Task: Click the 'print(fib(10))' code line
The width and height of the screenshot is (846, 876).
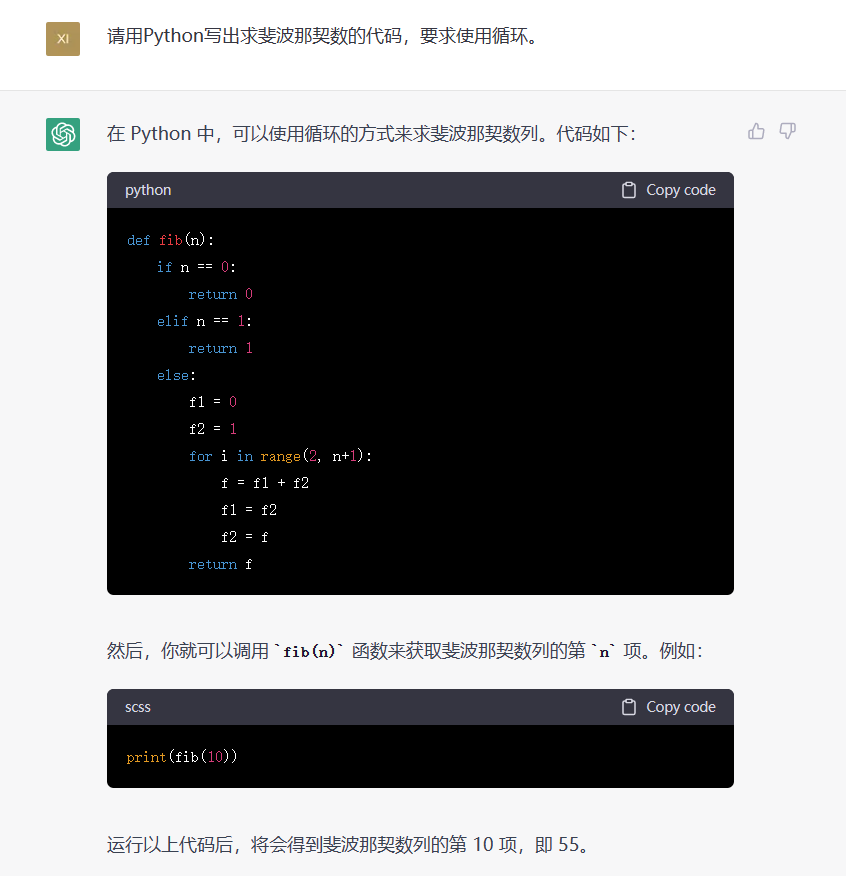Action: tap(182, 757)
